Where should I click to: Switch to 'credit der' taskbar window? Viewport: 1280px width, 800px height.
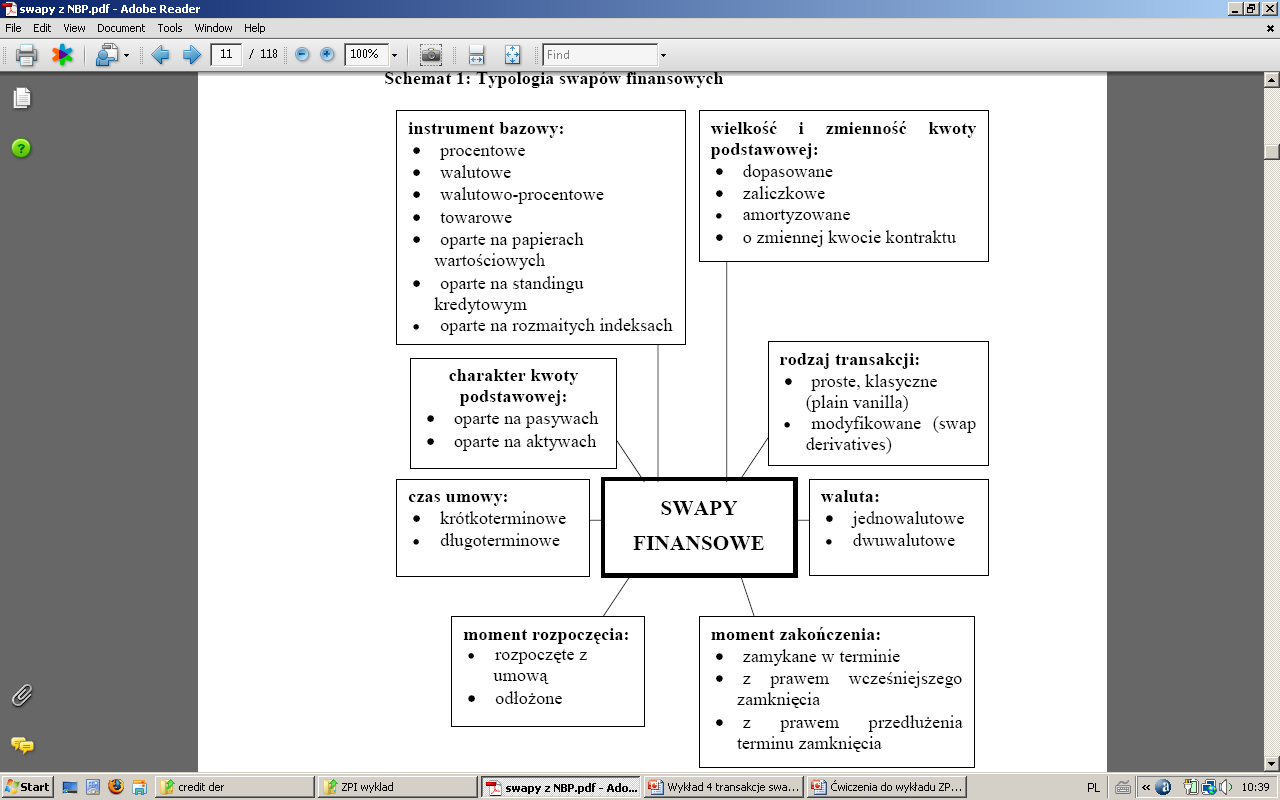(234, 787)
